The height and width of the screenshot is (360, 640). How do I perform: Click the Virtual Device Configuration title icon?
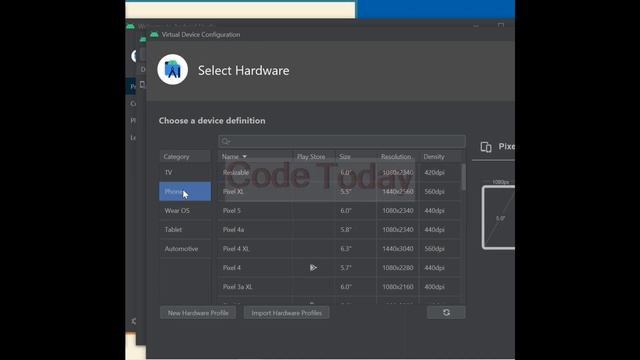tap(154, 35)
